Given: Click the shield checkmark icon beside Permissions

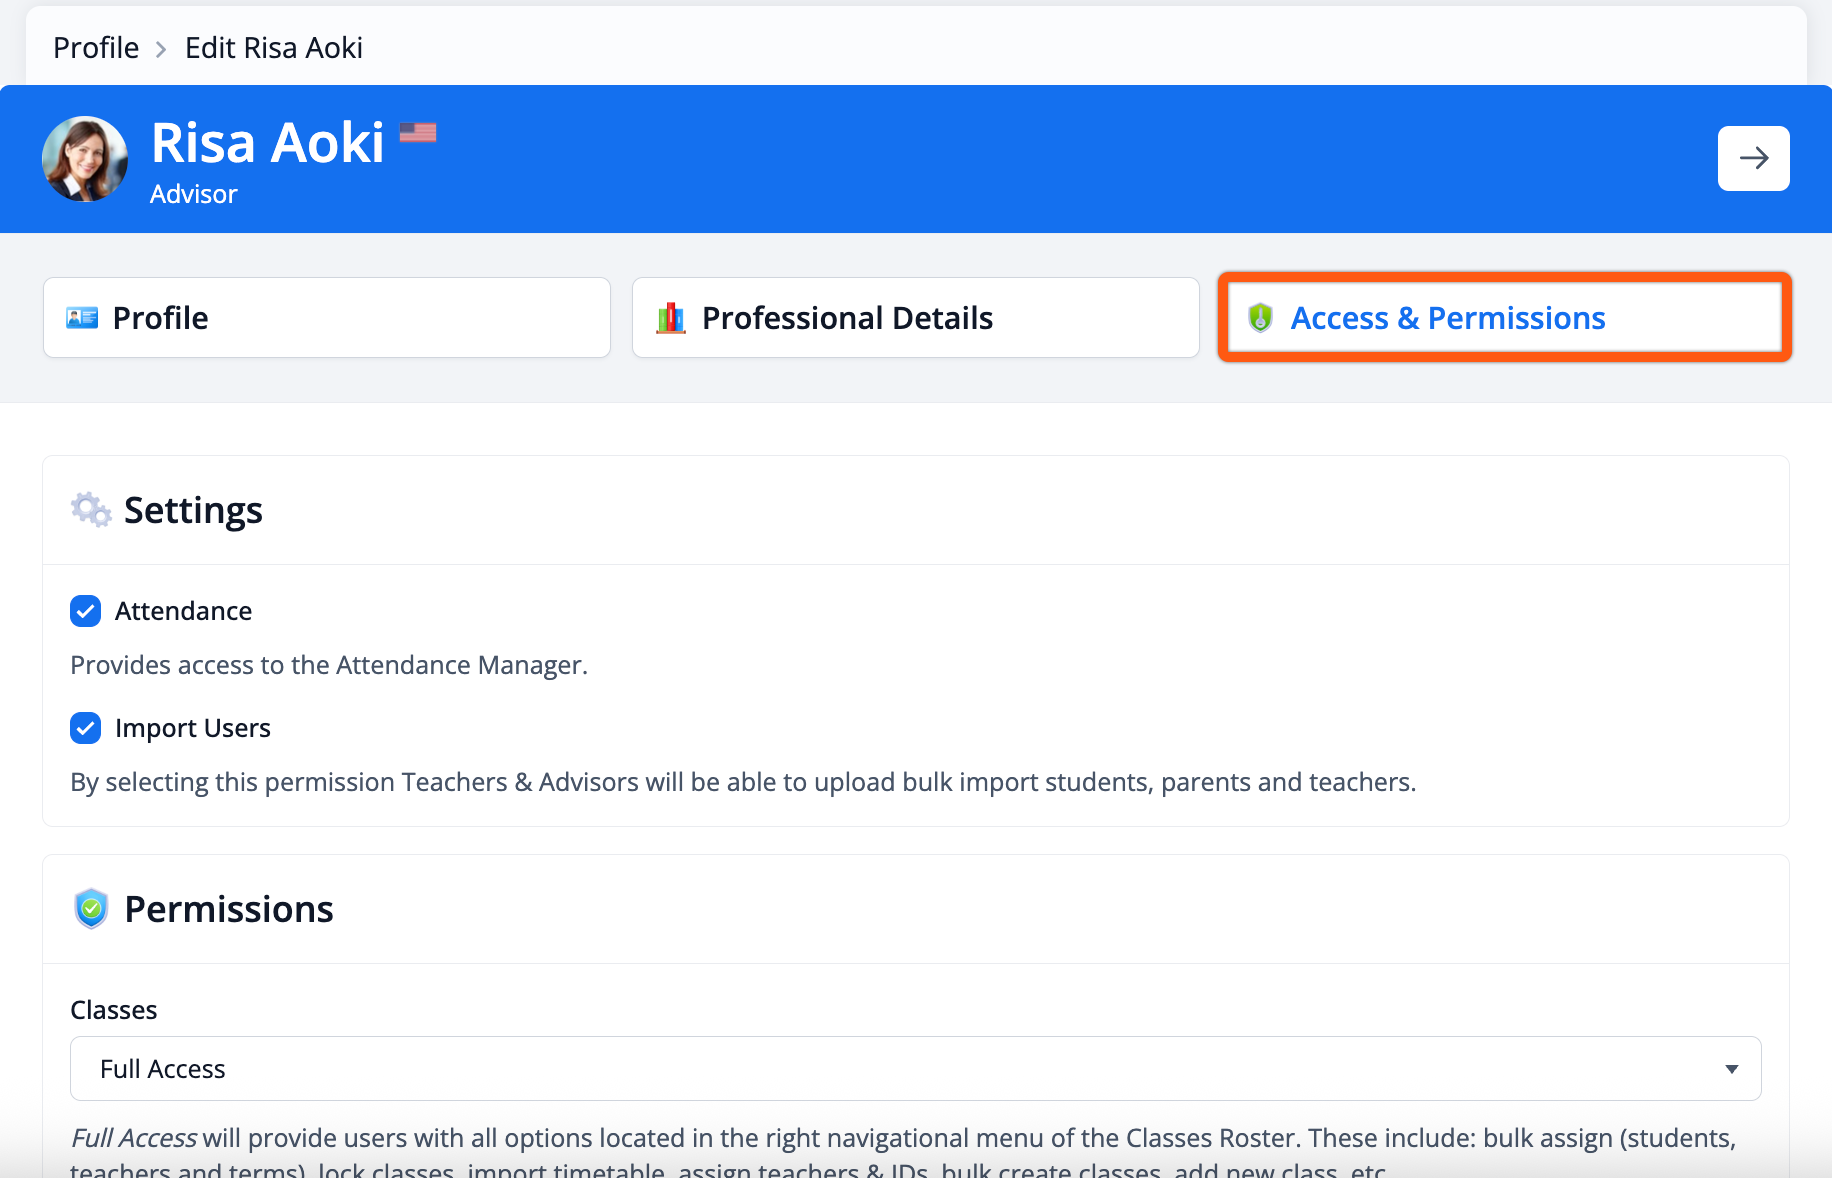Looking at the screenshot, I should pos(91,909).
